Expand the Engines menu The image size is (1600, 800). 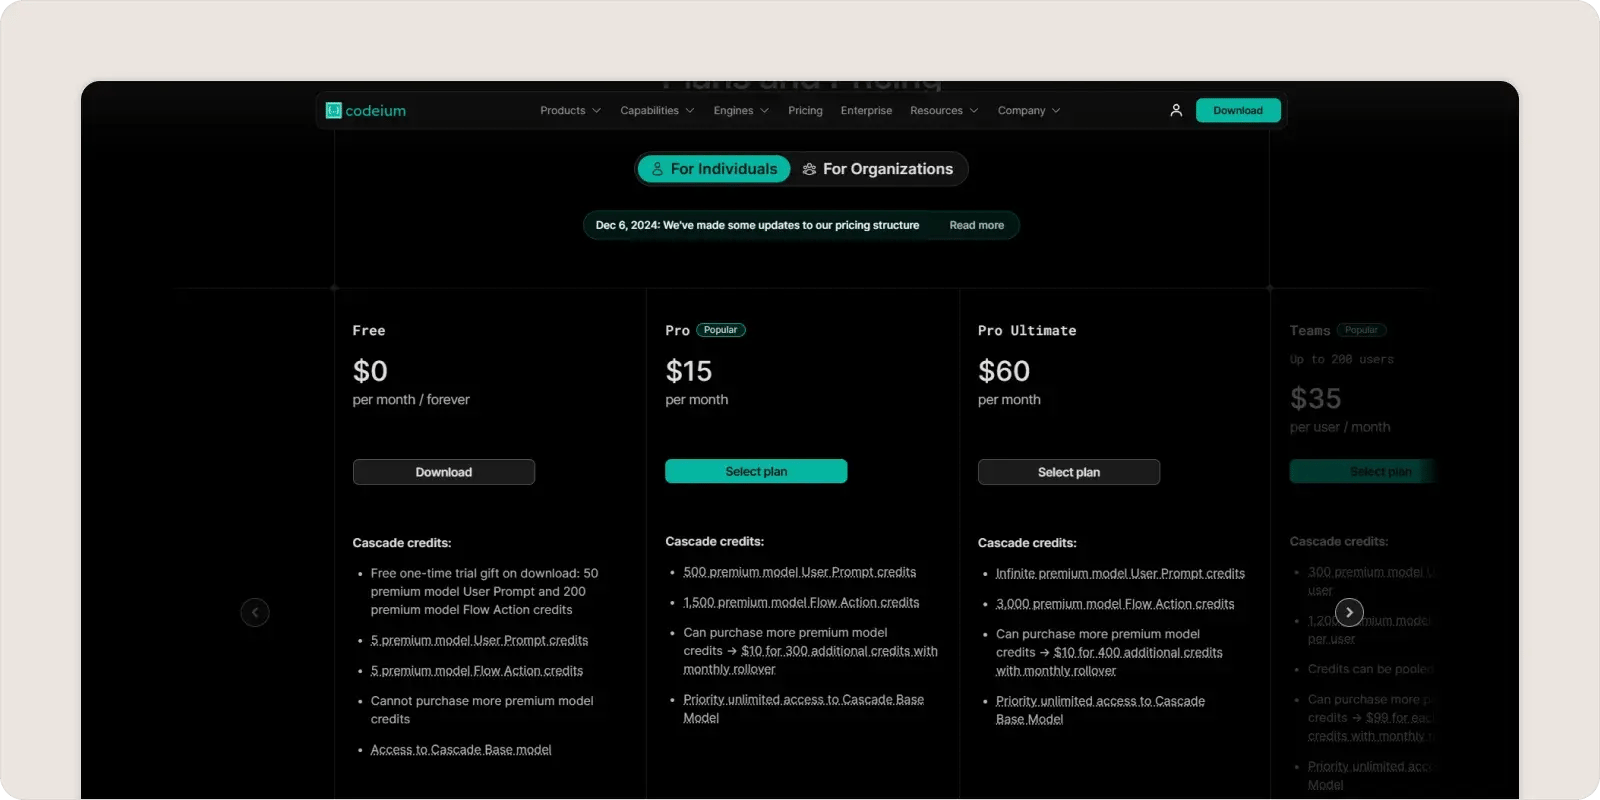[741, 111]
